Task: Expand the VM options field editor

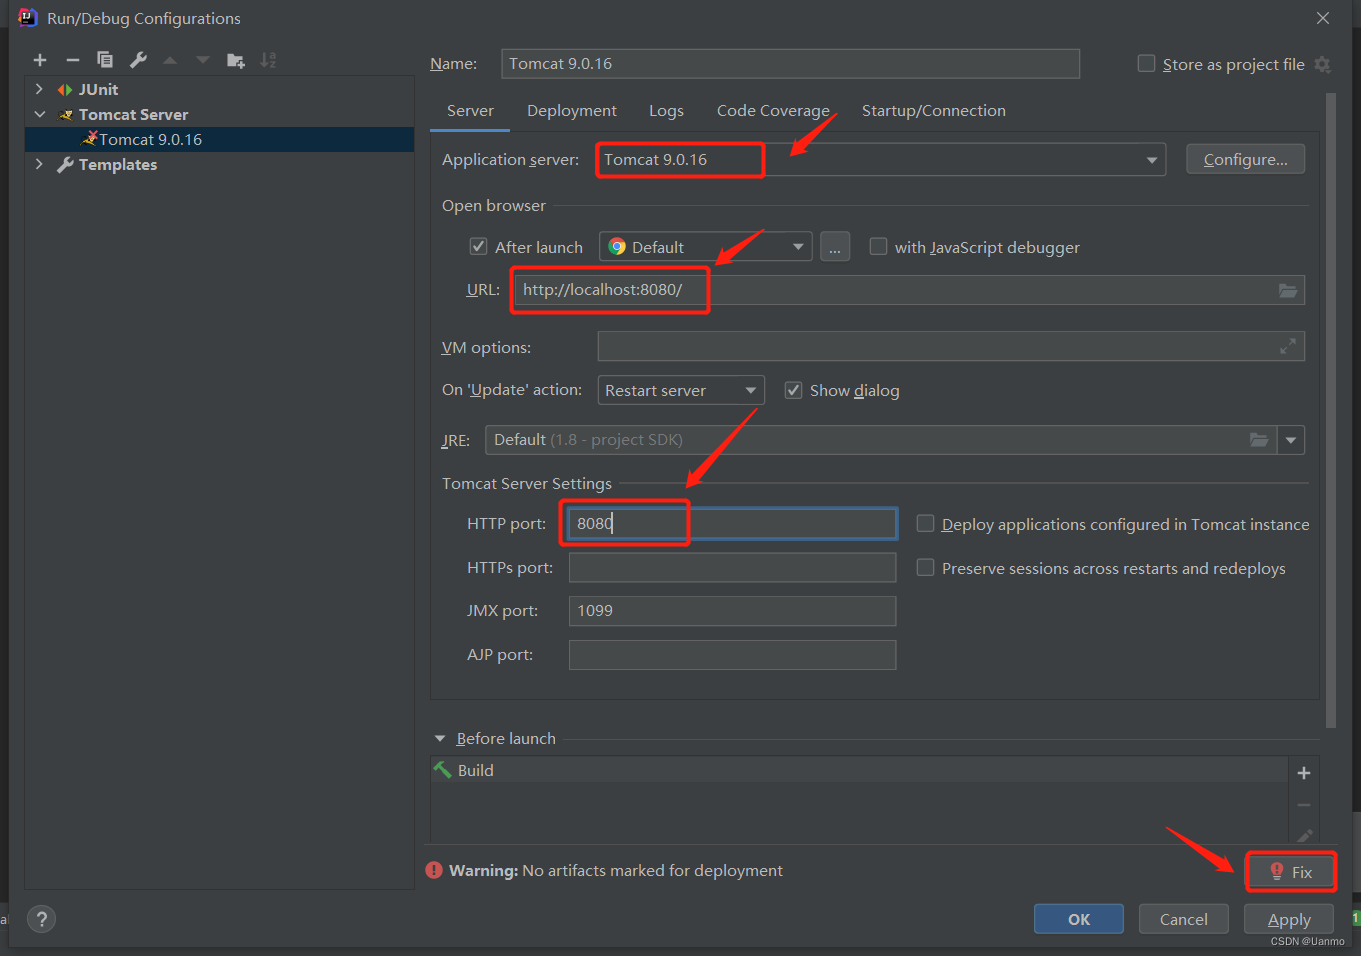Action: pyautogui.click(x=1288, y=346)
